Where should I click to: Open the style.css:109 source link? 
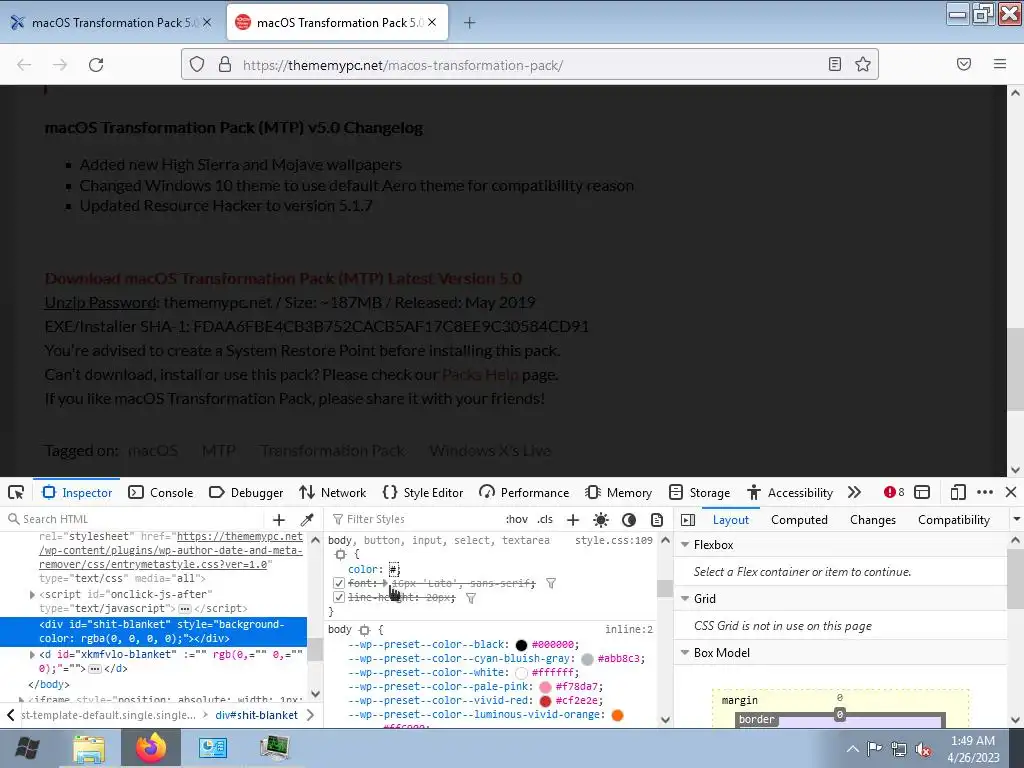613,540
